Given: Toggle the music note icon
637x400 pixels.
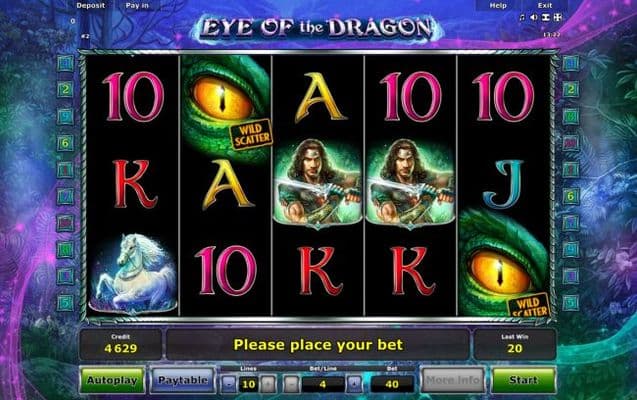Looking at the screenshot, I should click(x=522, y=17).
